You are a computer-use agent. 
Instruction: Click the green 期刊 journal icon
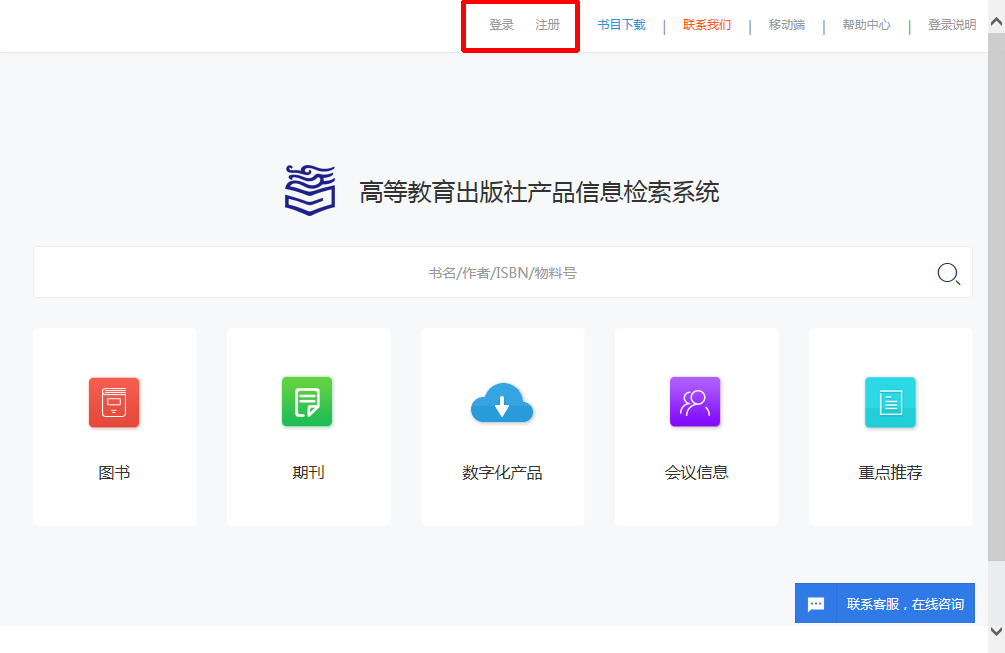click(x=307, y=402)
